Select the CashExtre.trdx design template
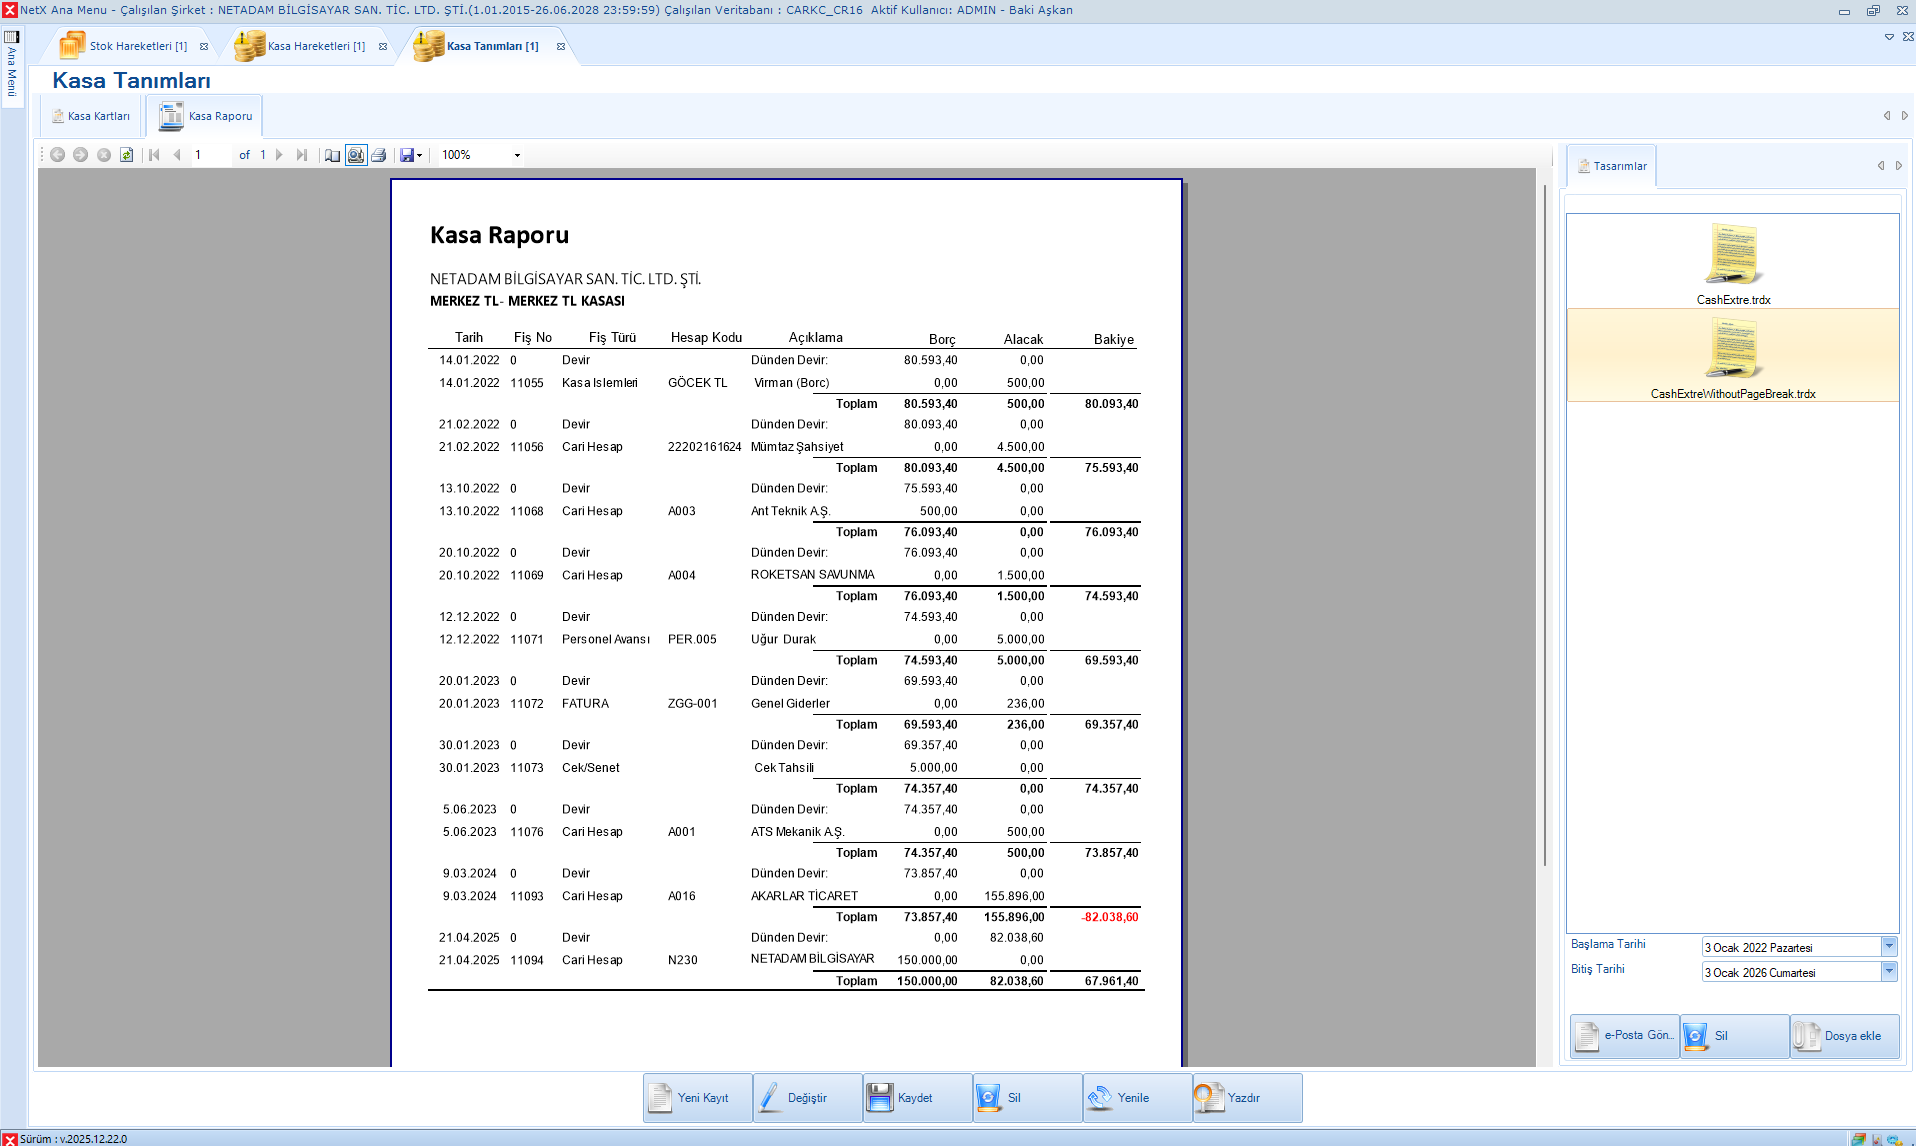The image size is (1916, 1146). (1732, 263)
